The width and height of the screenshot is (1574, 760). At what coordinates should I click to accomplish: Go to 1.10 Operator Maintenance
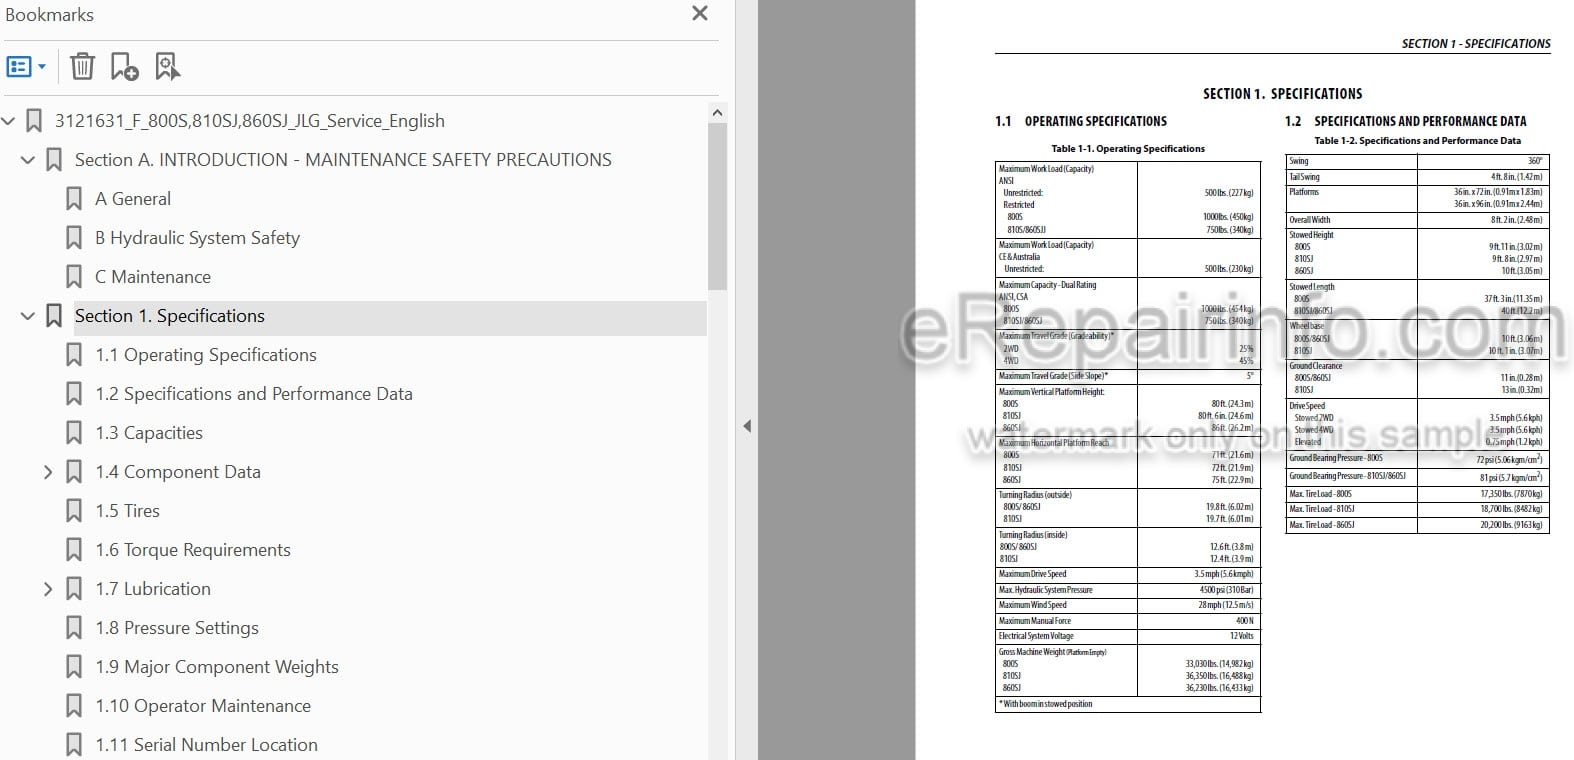click(x=203, y=706)
